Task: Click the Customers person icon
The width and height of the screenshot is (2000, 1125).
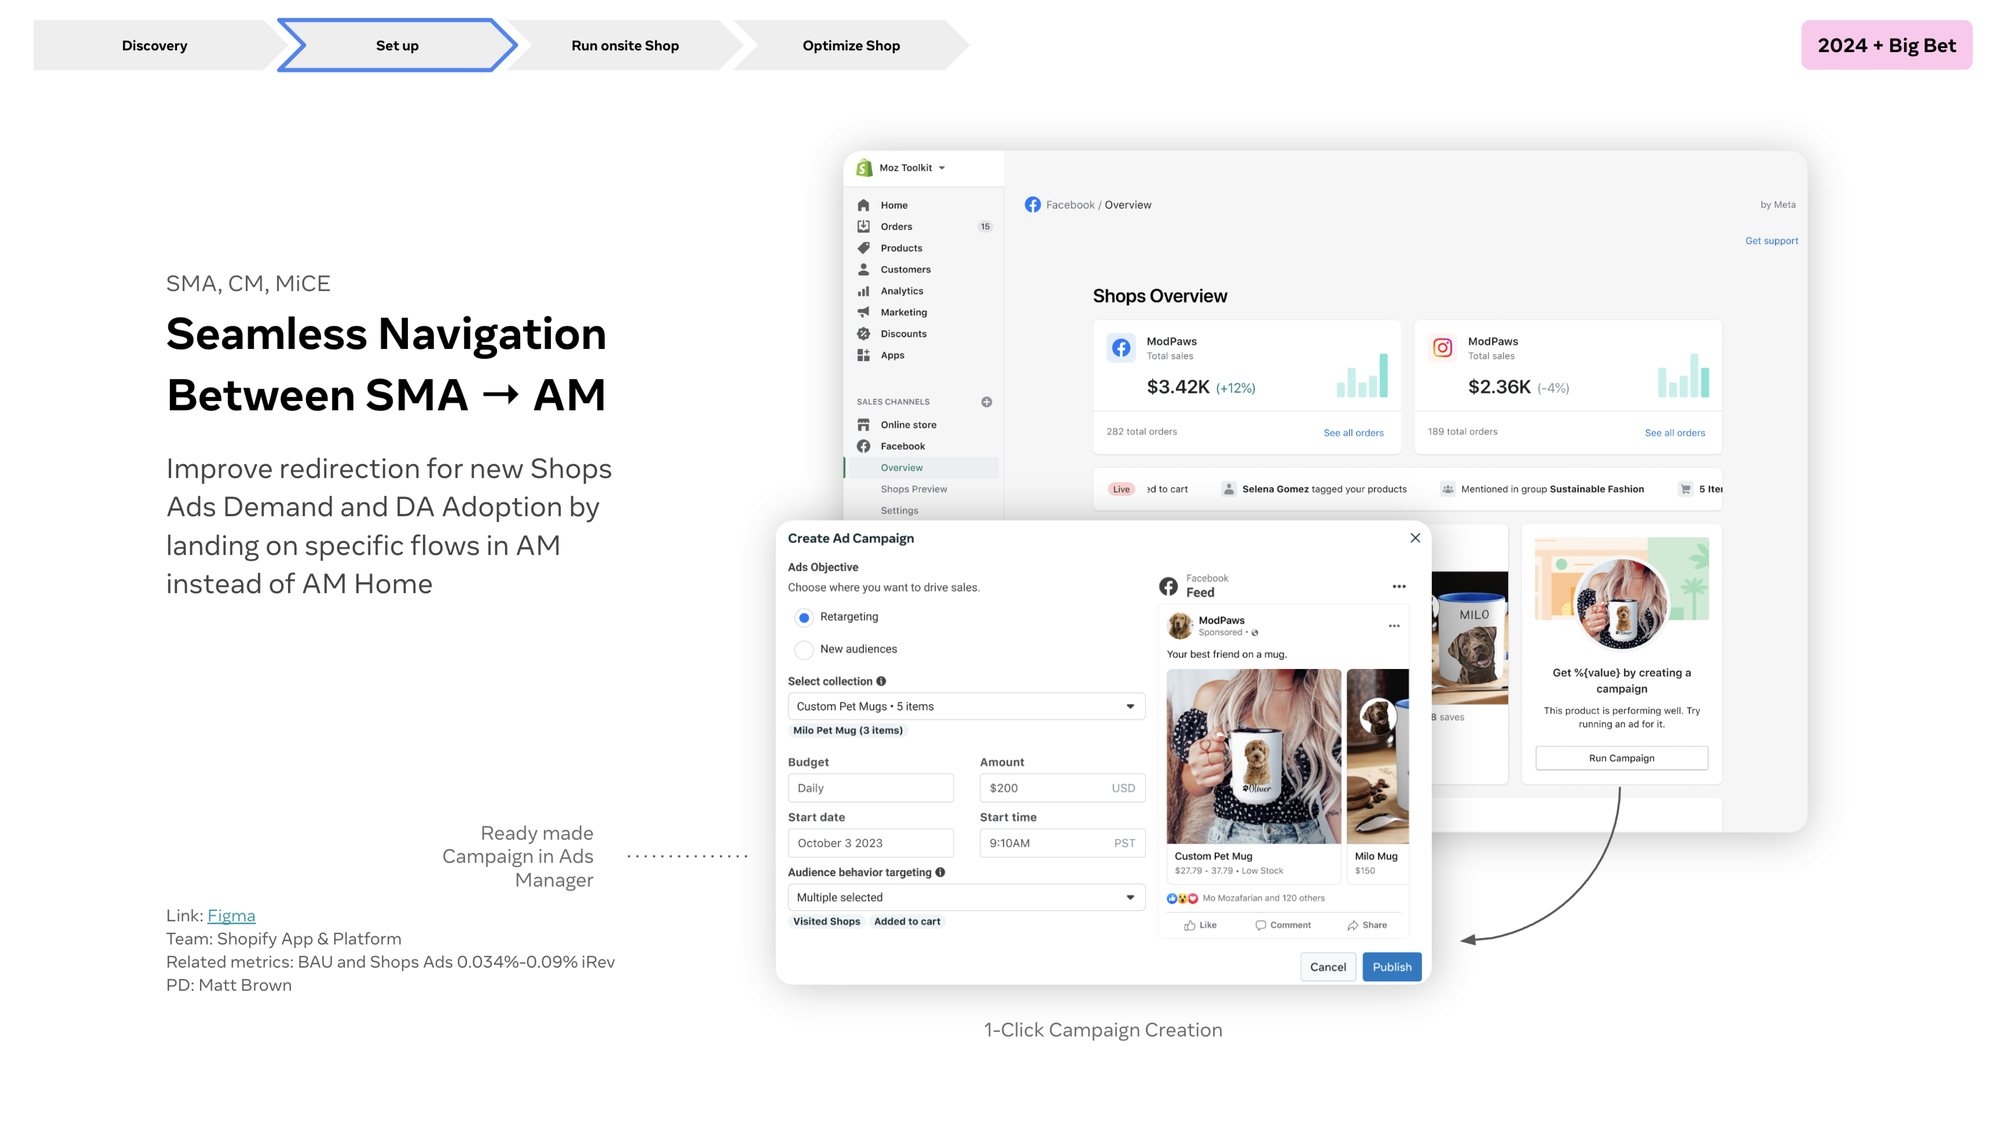Action: click(x=864, y=269)
